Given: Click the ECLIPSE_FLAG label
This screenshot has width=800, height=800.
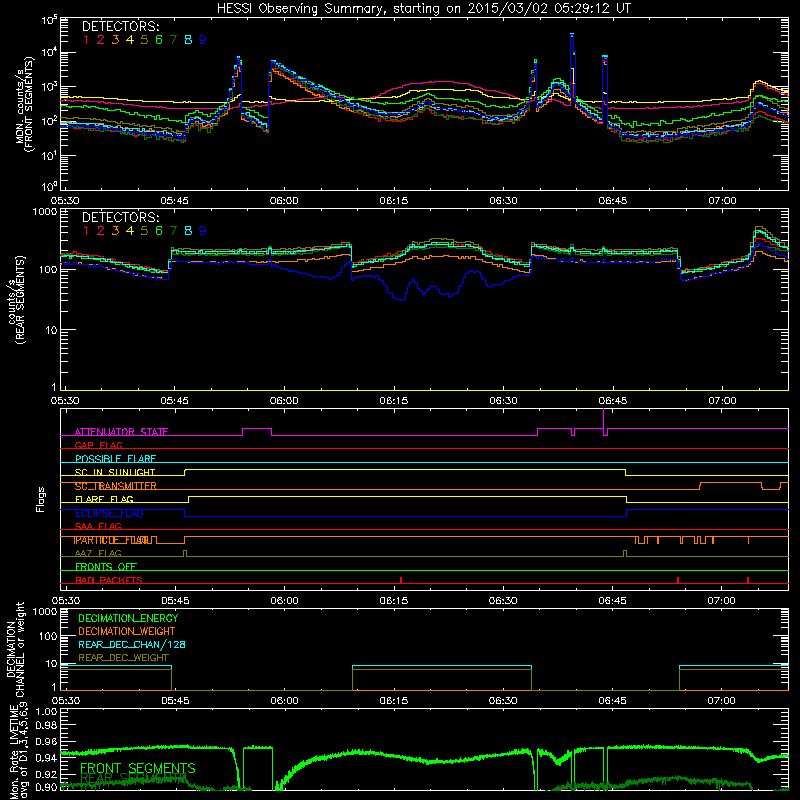Looking at the screenshot, I should [109, 513].
